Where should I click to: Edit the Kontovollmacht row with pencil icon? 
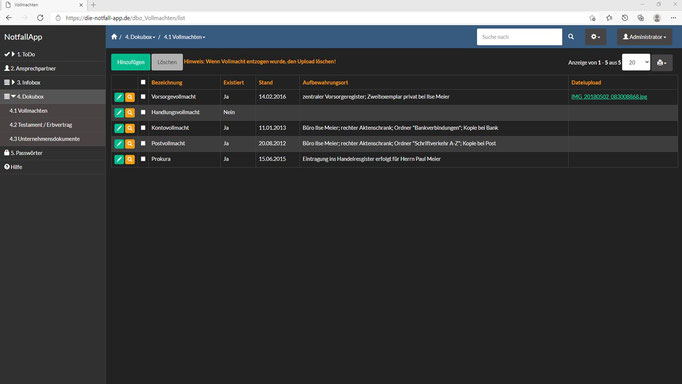point(119,128)
